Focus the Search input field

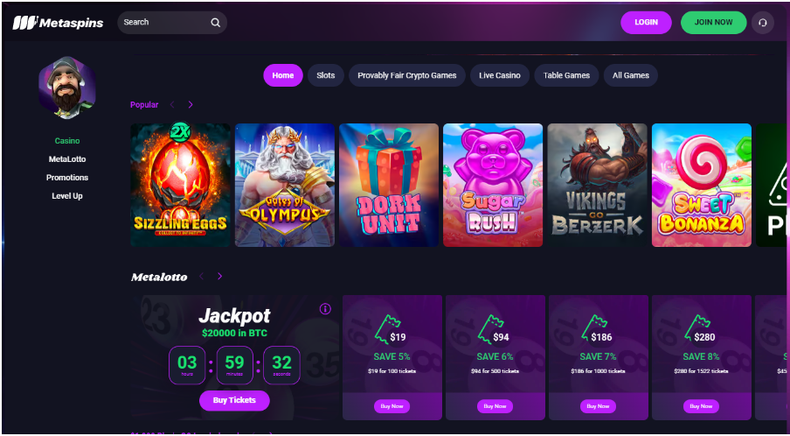[x=165, y=23]
